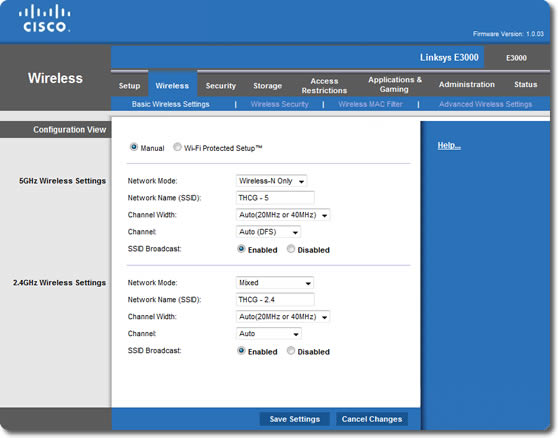Open 2.4GHz Channel dropdown showing Auto

pos(269,334)
